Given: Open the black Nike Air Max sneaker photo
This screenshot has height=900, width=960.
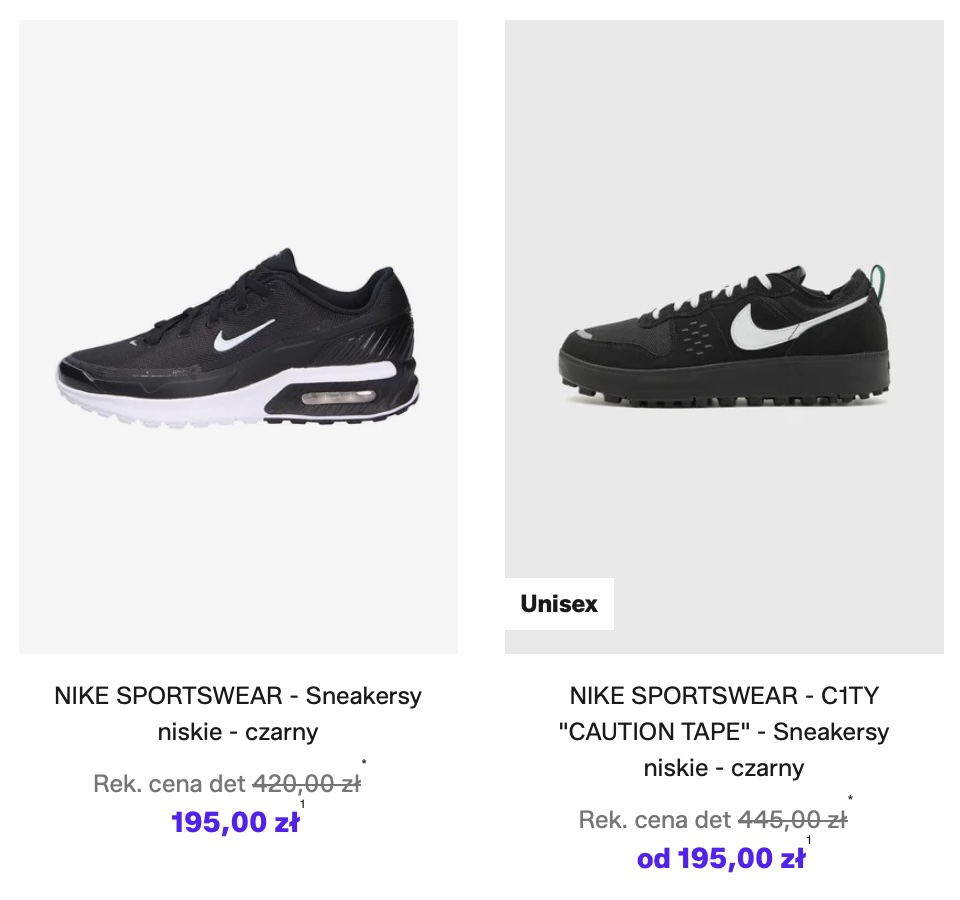Looking at the screenshot, I should coord(238,336).
